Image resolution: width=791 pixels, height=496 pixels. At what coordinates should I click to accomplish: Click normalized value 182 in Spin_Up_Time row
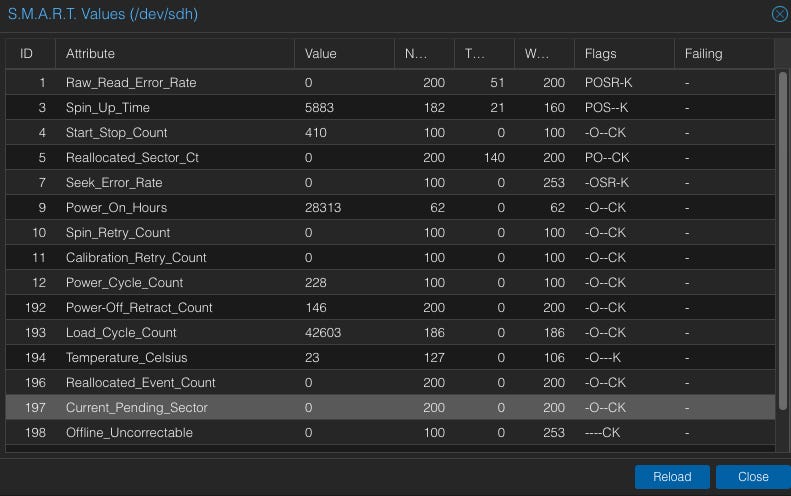pyautogui.click(x=434, y=107)
